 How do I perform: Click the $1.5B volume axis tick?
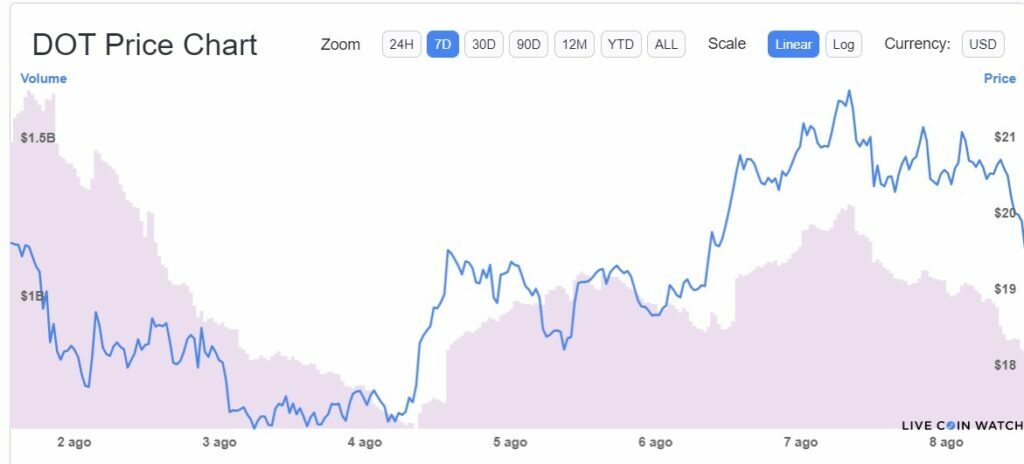coord(38,137)
